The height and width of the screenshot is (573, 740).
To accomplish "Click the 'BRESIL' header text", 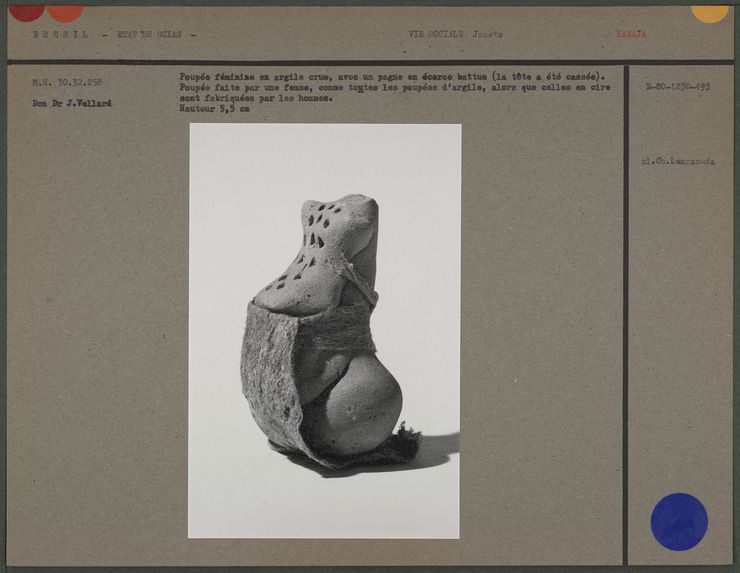I will pyautogui.click(x=60, y=34).
